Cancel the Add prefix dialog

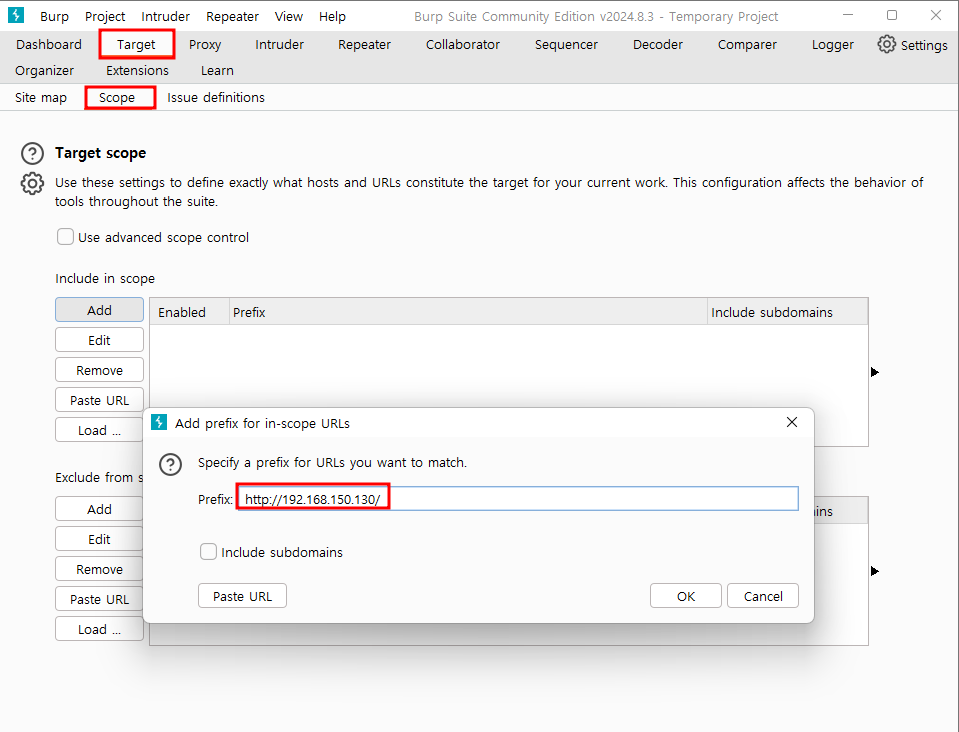pos(763,596)
